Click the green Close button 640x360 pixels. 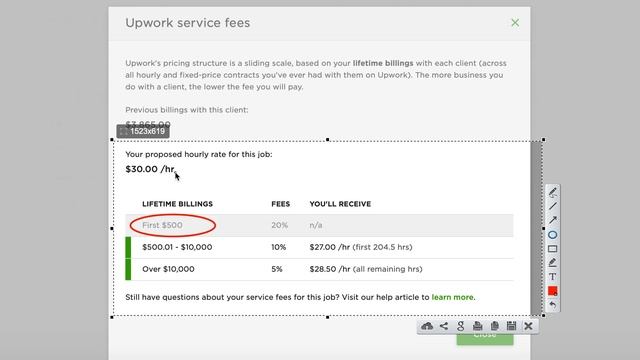485,338
